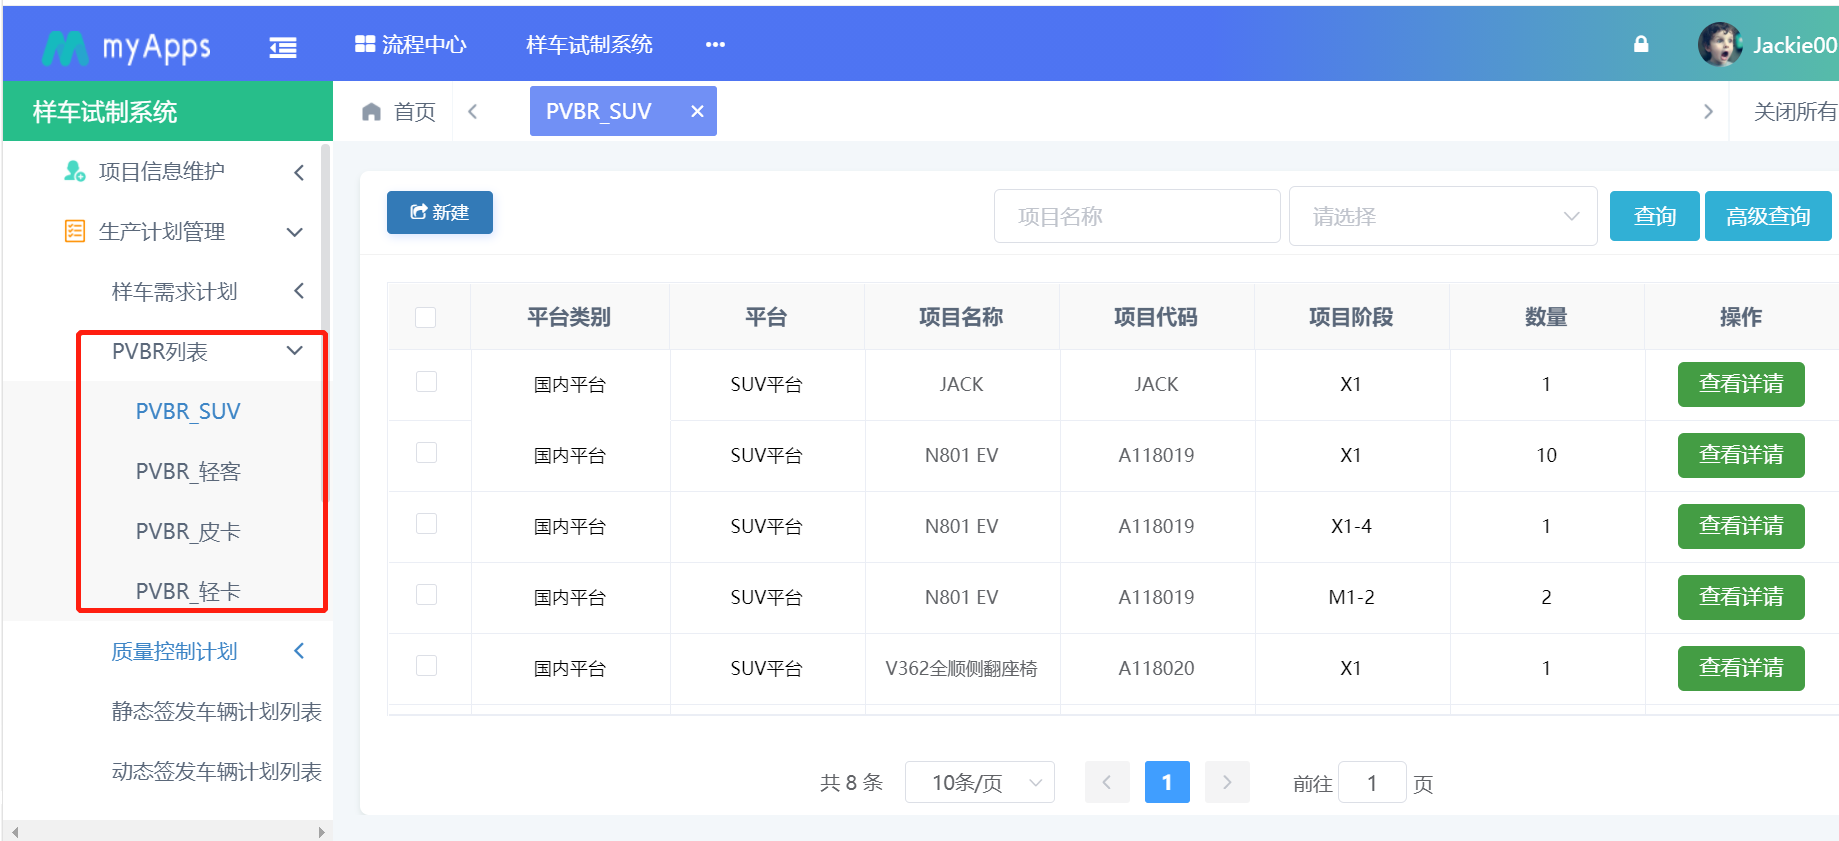Open the 10条/页 page size dropdown
The height and width of the screenshot is (841, 1839).
coord(979,783)
